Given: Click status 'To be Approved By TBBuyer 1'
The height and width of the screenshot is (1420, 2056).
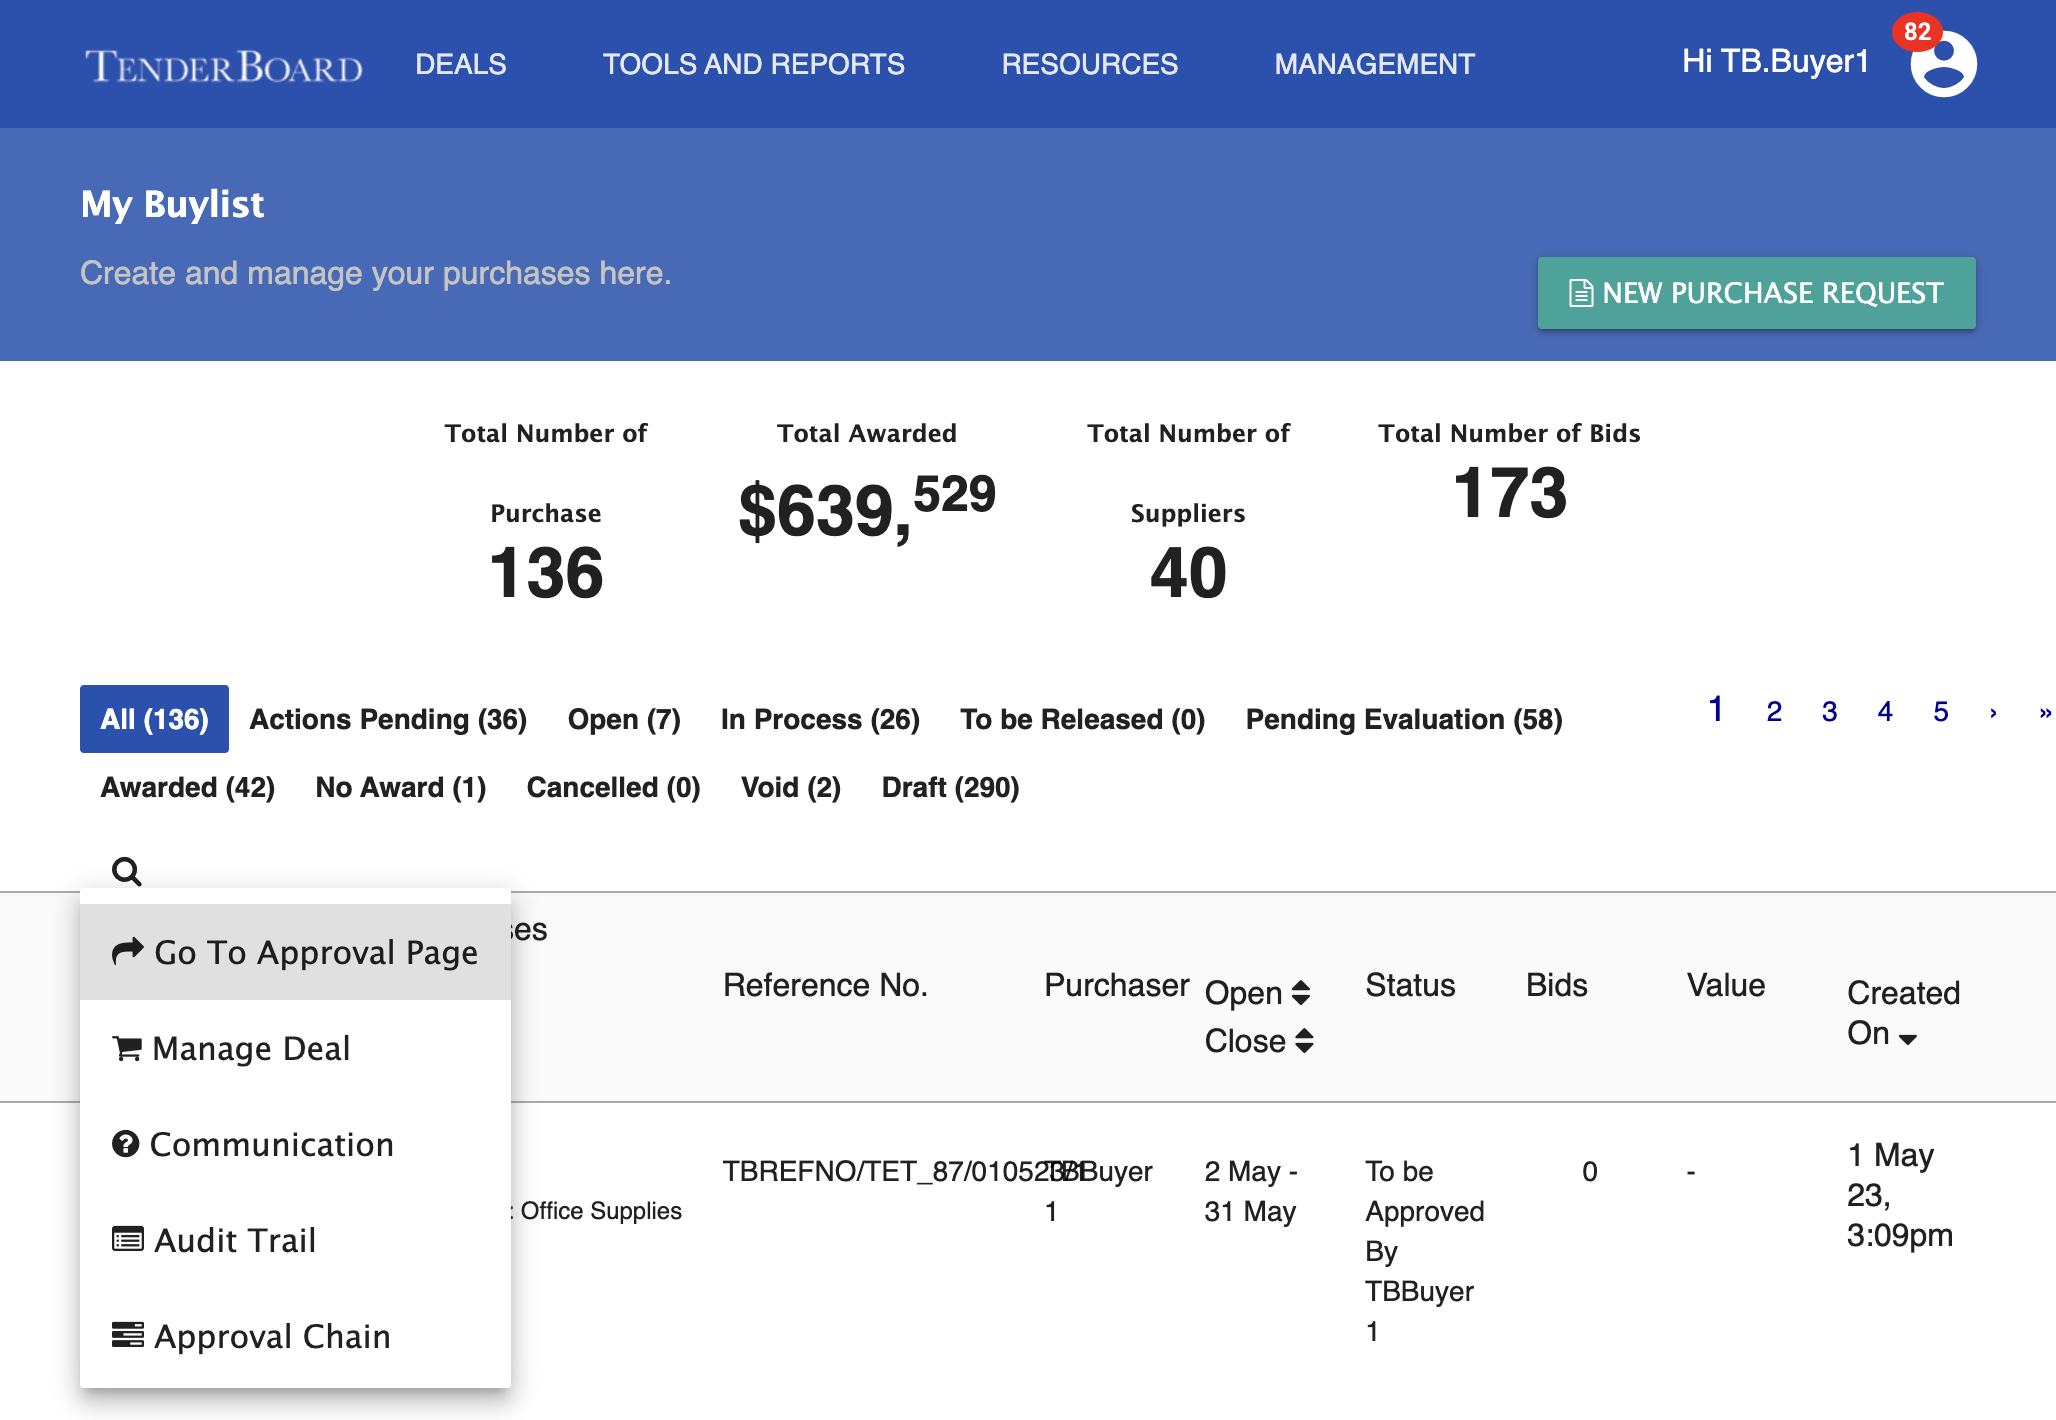Looking at the screenshot, I should (x=1424, y=1251).
